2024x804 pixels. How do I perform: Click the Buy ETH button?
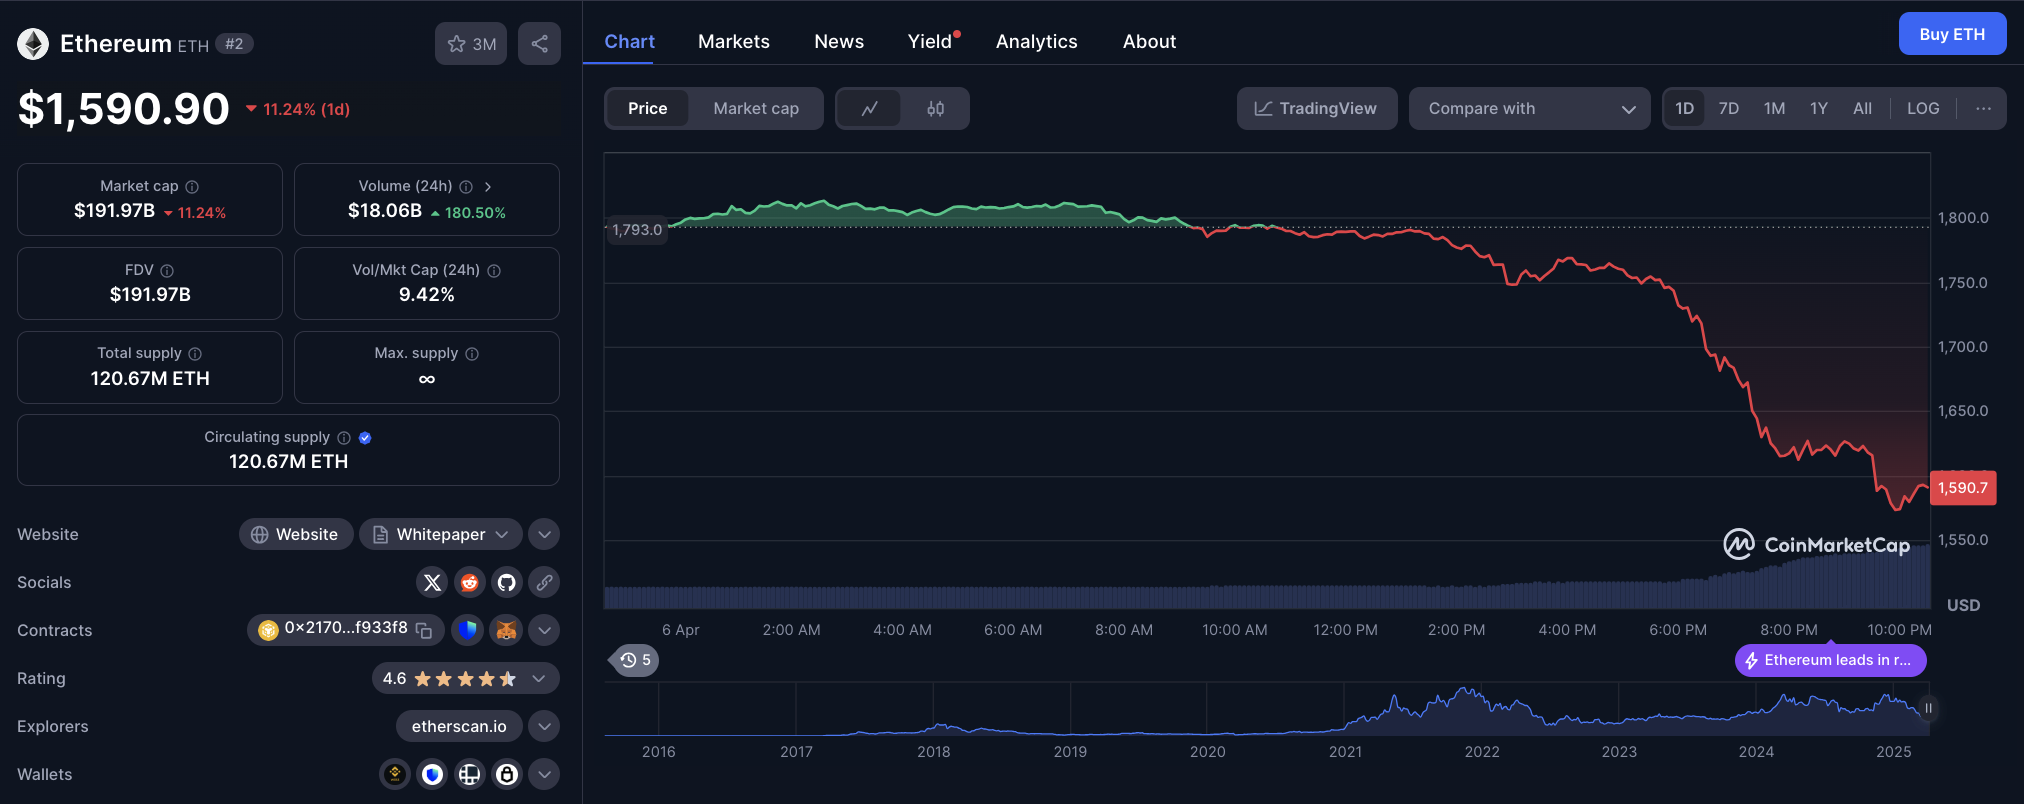1951,34
